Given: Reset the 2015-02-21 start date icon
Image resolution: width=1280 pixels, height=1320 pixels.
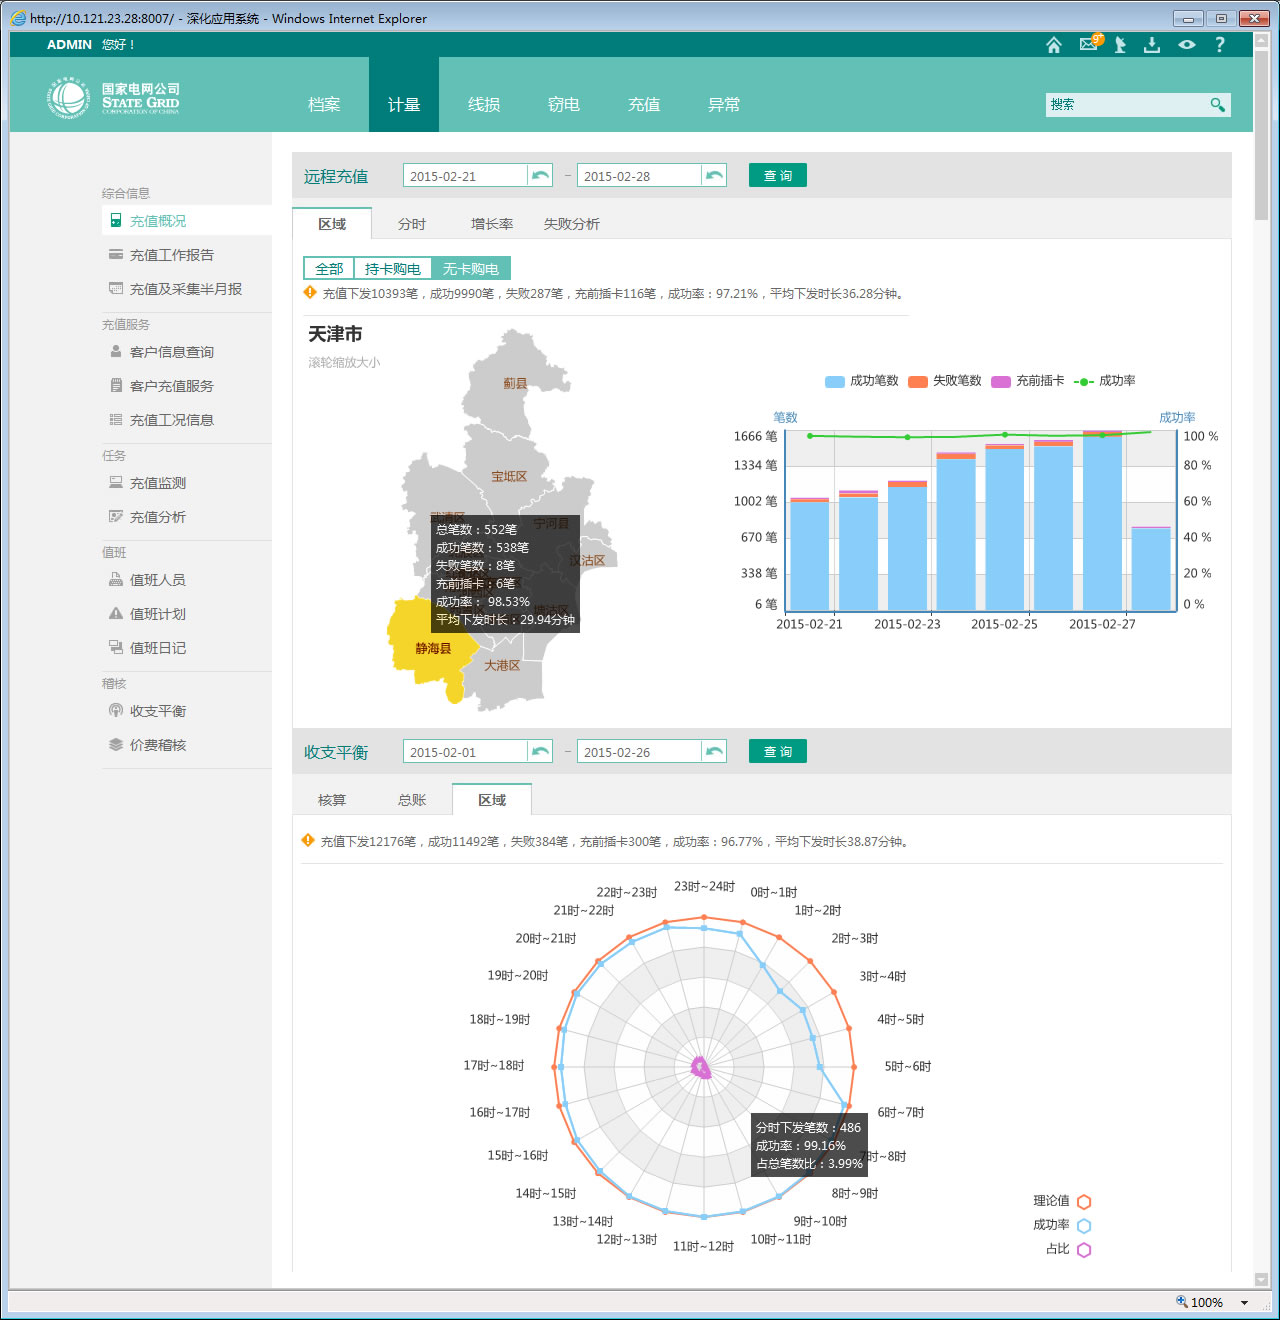Looking at the screenshot, I should click(540, 176).
